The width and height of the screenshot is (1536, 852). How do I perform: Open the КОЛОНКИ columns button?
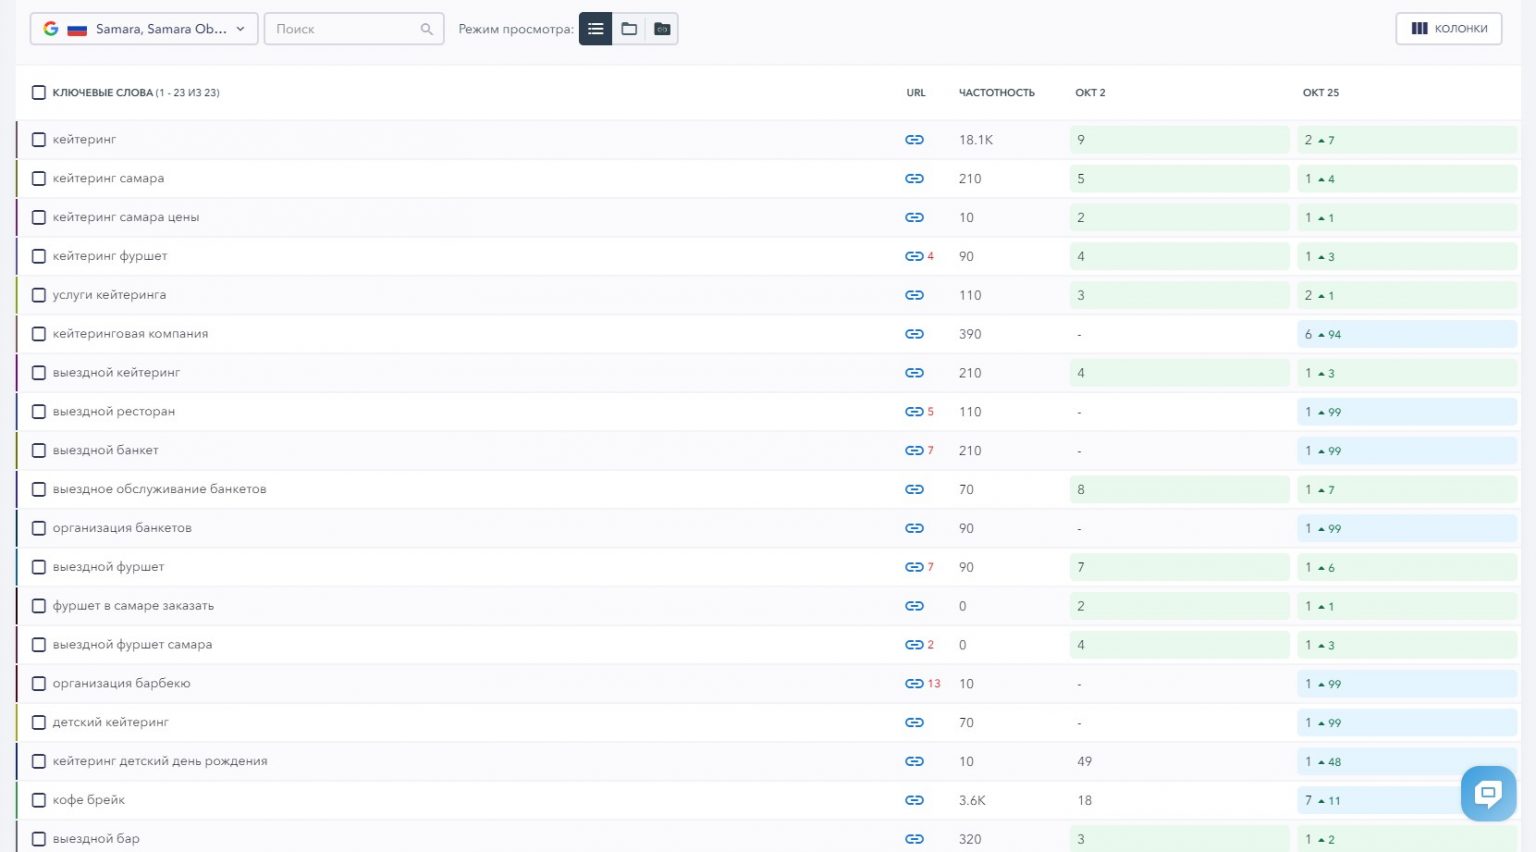1449,29
